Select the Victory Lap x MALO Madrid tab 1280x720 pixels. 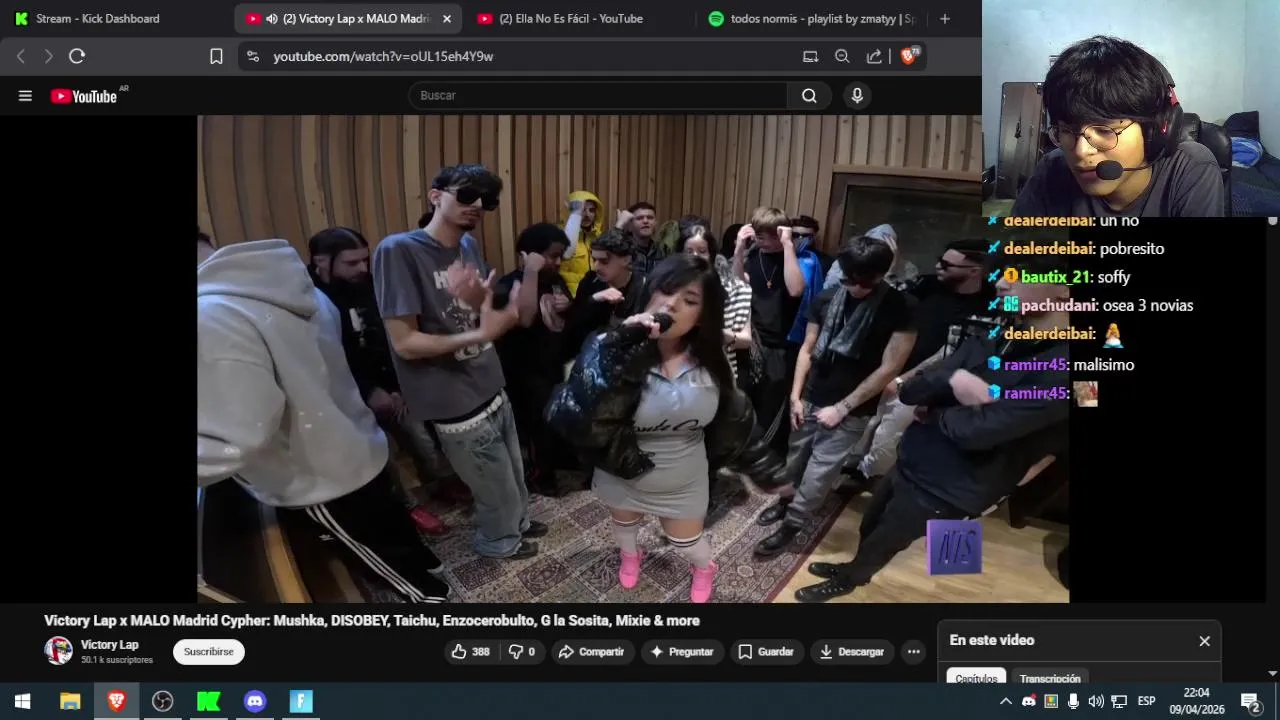coord(348,18)
